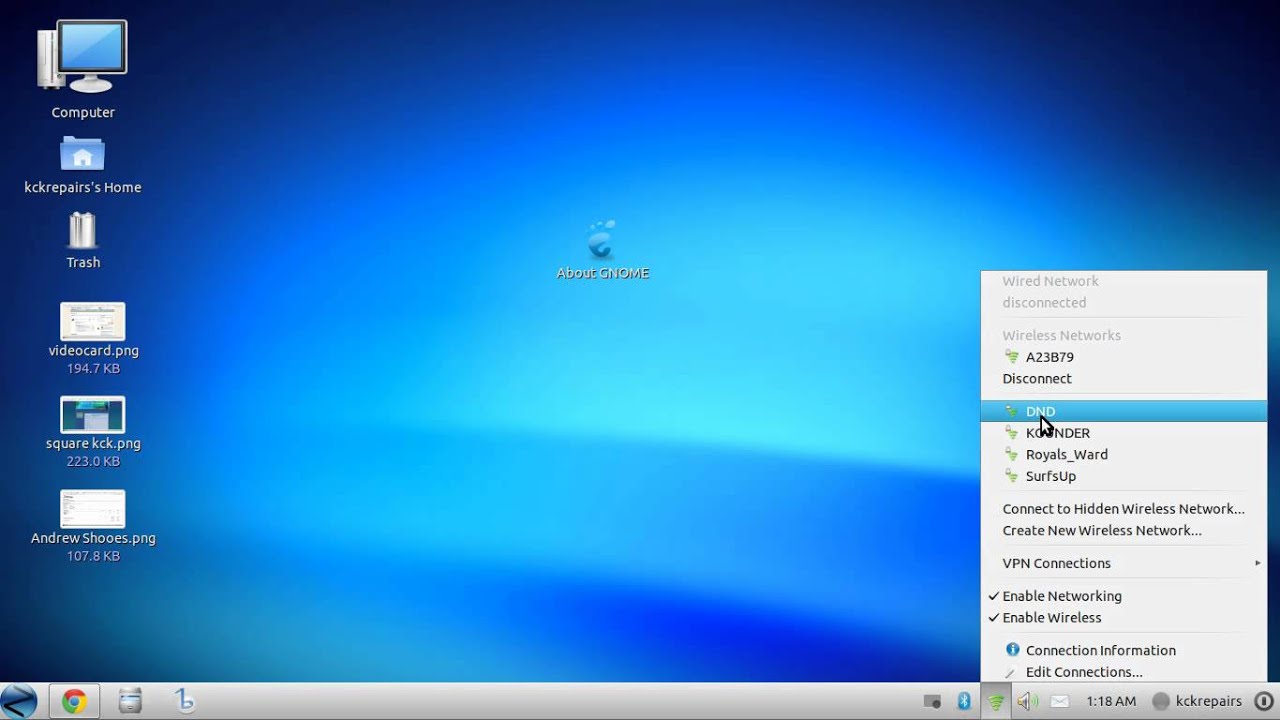Click the signal icon beside A23B79
1280x720 pixels.
click(x=1012, y=357)
